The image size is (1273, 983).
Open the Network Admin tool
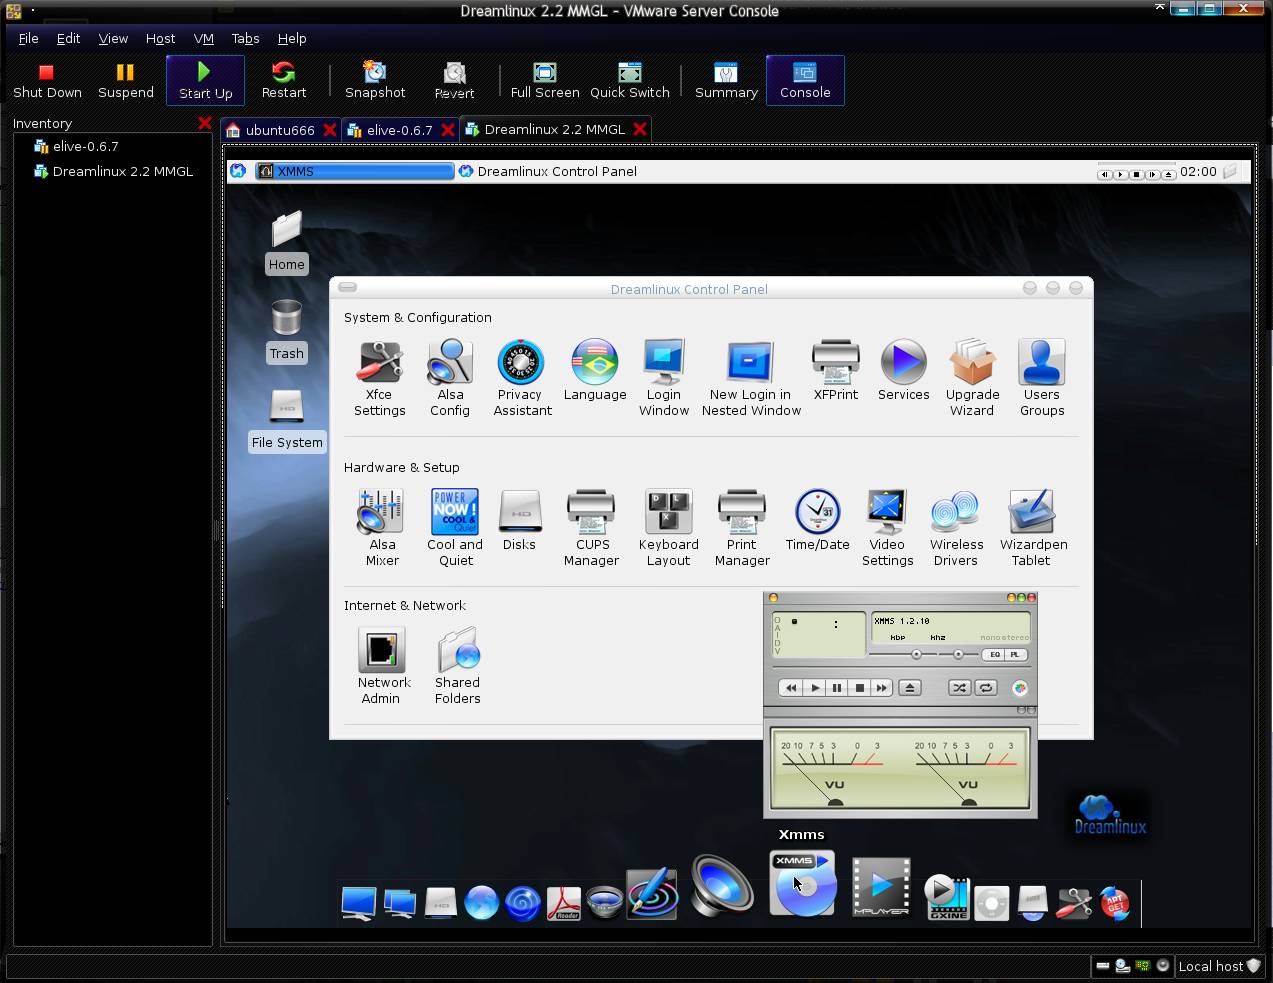[x=382, y=666]
